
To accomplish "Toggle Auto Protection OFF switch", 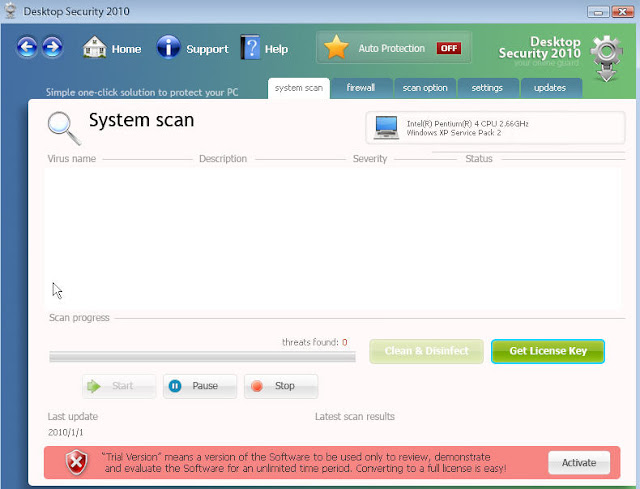I will pyautogui.click(x=449, y=48).
